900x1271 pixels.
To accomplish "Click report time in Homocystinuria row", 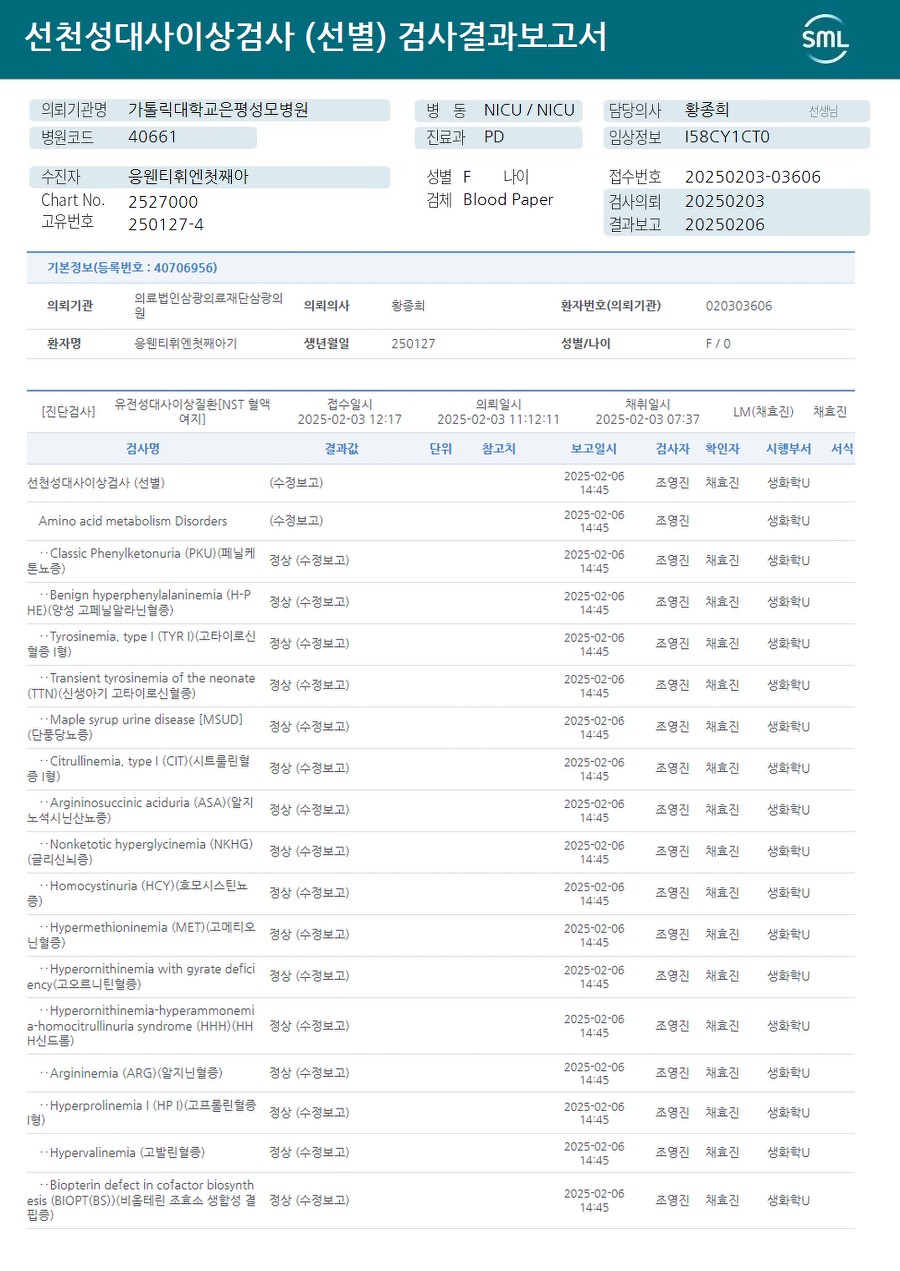I will pos(594,893).
